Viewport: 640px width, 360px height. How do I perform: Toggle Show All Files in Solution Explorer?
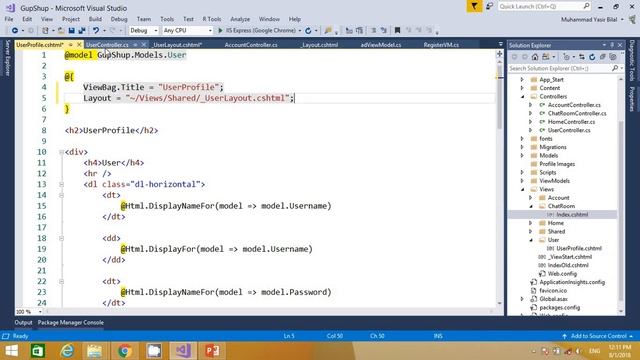[613, 57]
